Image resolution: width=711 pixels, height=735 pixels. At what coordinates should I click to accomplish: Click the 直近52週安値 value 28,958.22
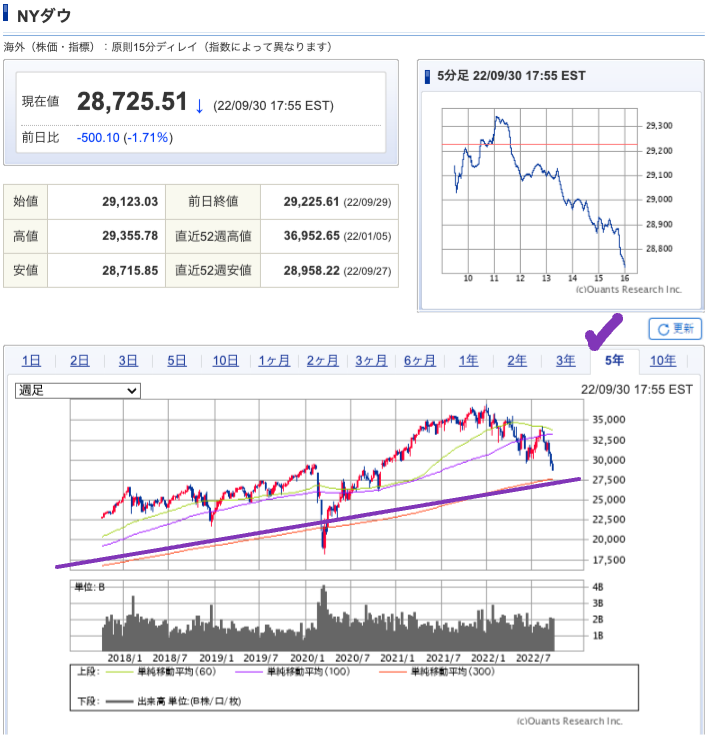(311, 270)
